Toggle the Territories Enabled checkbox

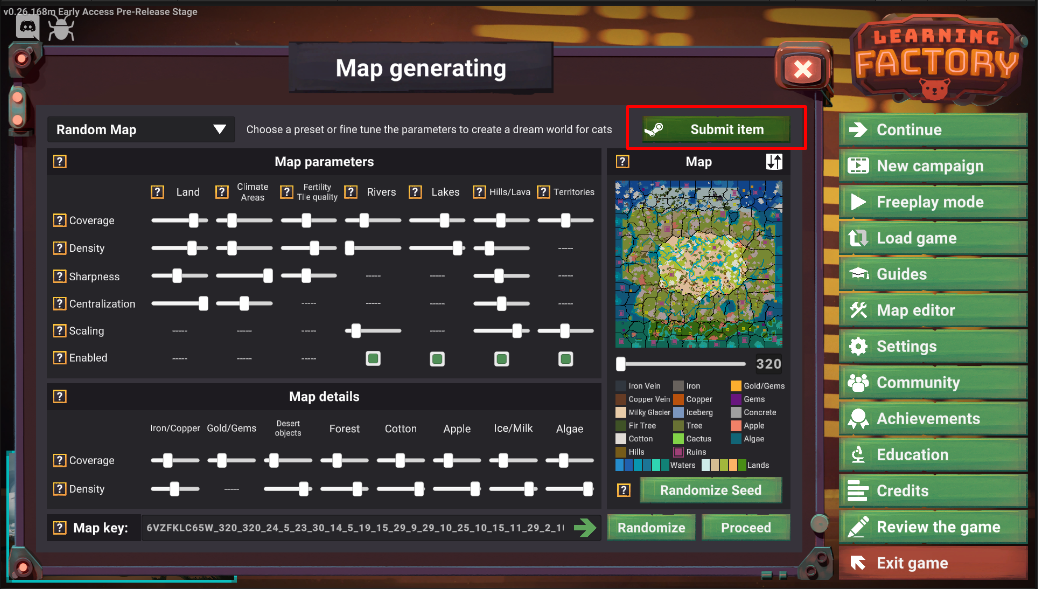pyautogui.click(x=565, y=359)
